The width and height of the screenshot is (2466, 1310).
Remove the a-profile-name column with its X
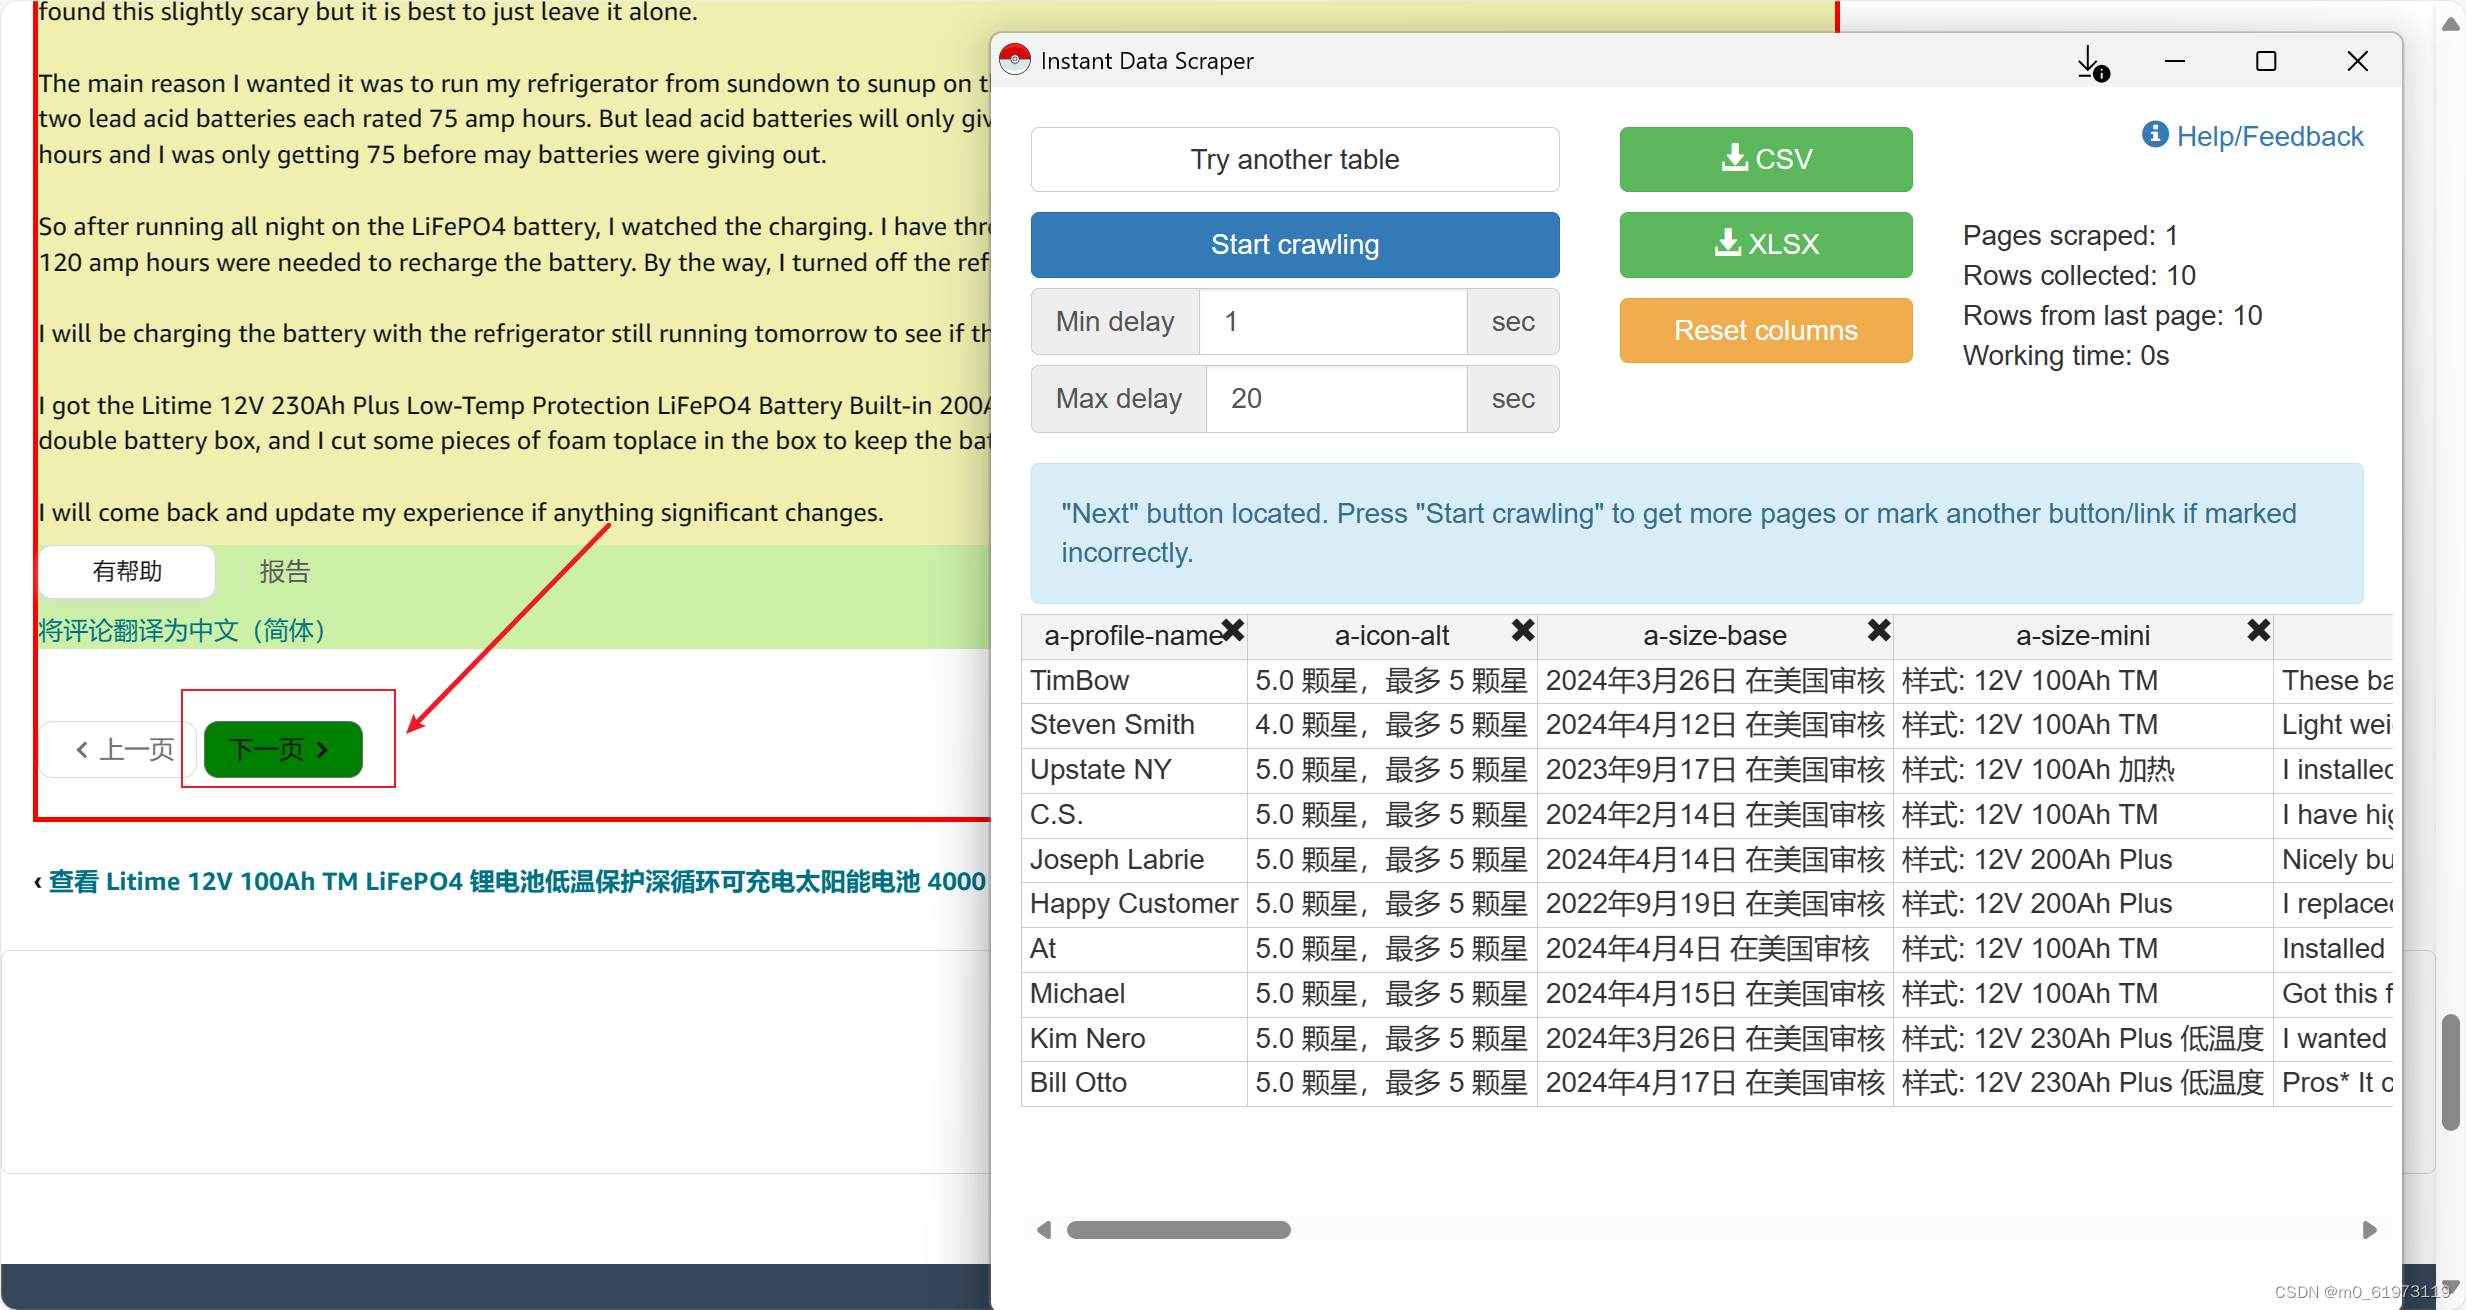[x=1232, y=630]
